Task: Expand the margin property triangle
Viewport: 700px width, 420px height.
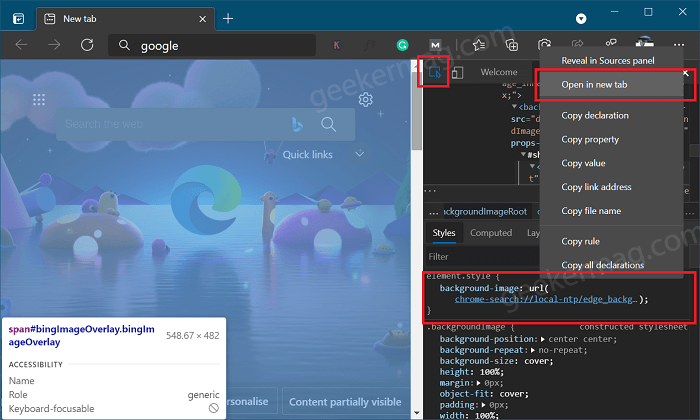Action: point(479,383)
